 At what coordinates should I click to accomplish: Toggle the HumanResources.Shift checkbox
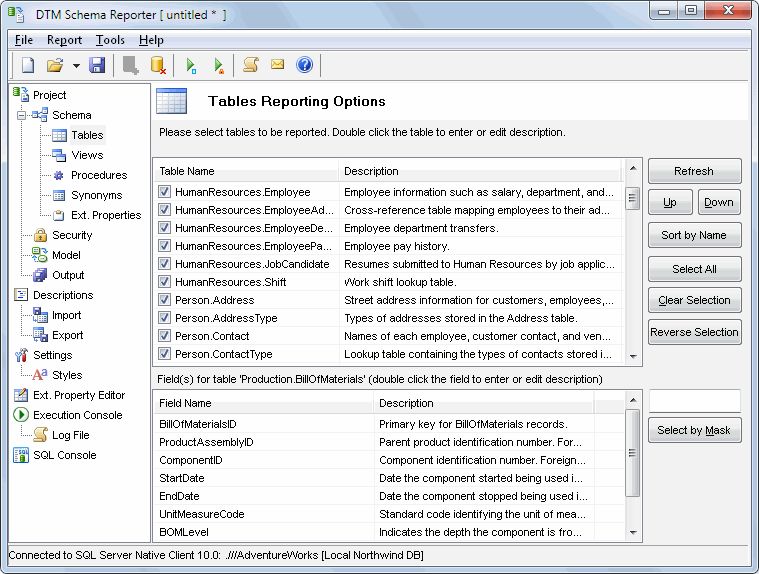click(165, 282)
